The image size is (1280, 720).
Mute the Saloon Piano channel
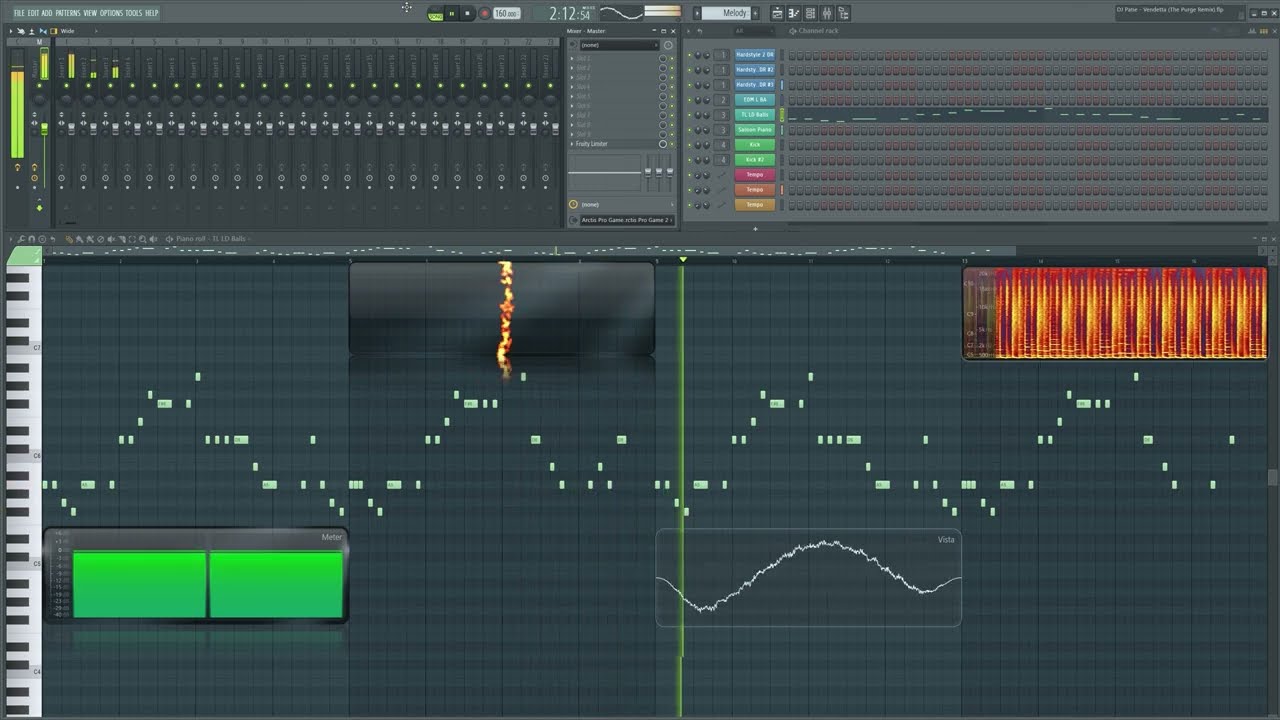[688, 130]
